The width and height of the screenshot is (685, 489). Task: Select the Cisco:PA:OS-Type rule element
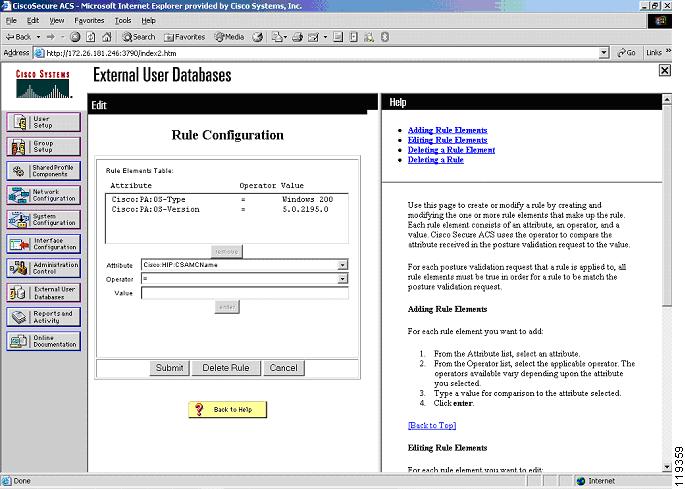point(227,200)
